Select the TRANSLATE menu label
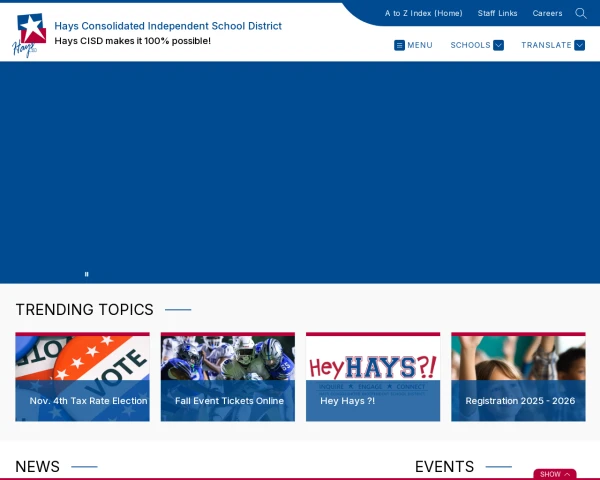Image resolution: width=600 pixels, height=480 pixels. point(546,45)
